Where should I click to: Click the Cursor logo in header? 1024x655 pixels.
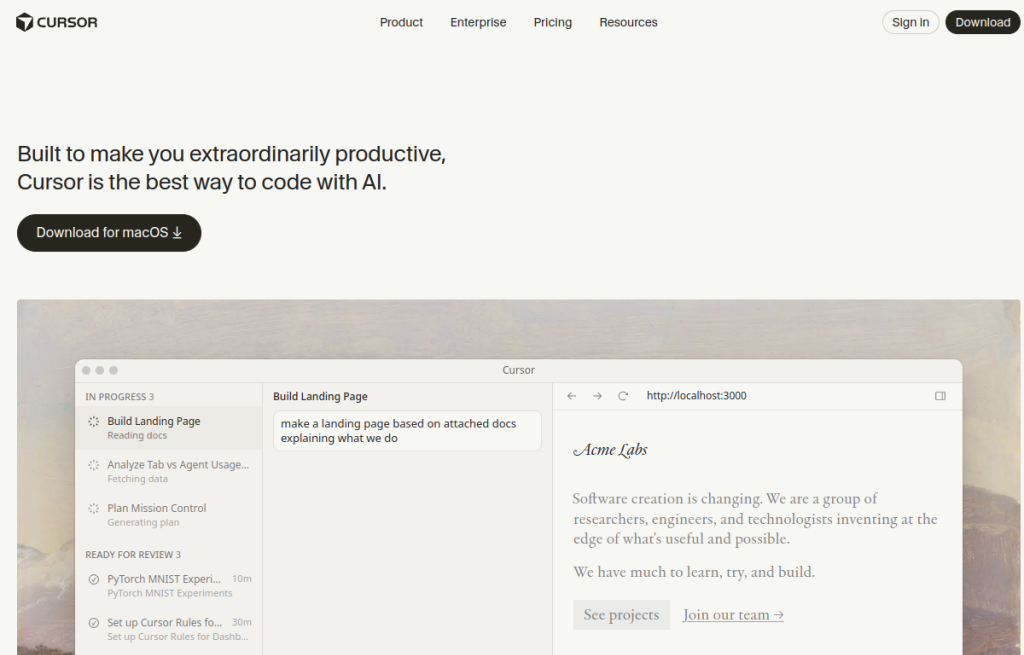[x=57, y=22]
